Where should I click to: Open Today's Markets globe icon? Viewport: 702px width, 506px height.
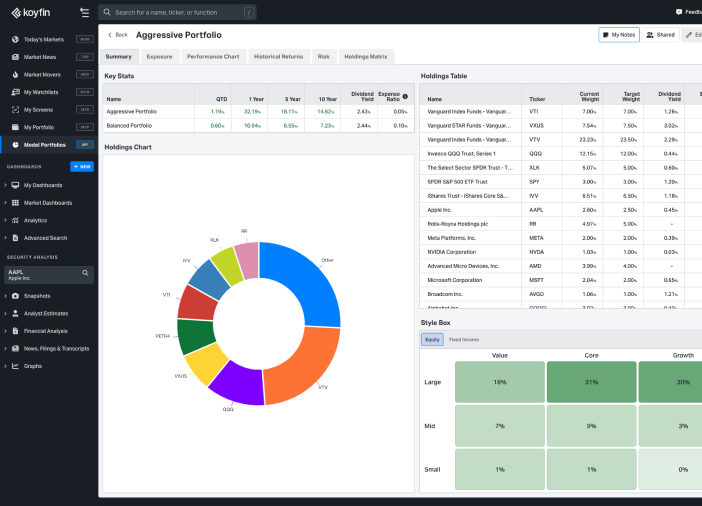15,39
